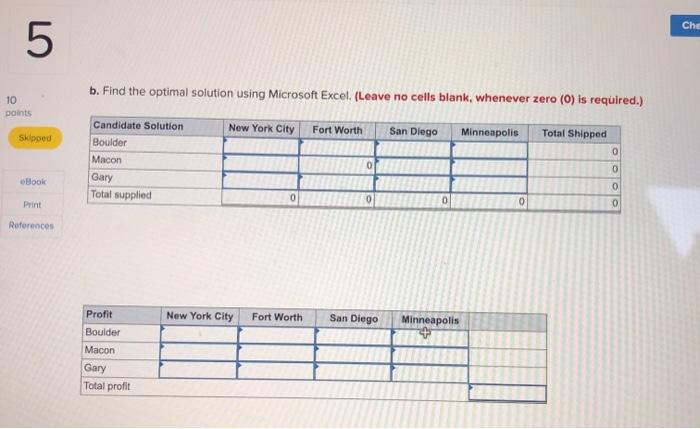Click the blue Check button at top right
700x429 pixels.
click(x=685, y=25)
